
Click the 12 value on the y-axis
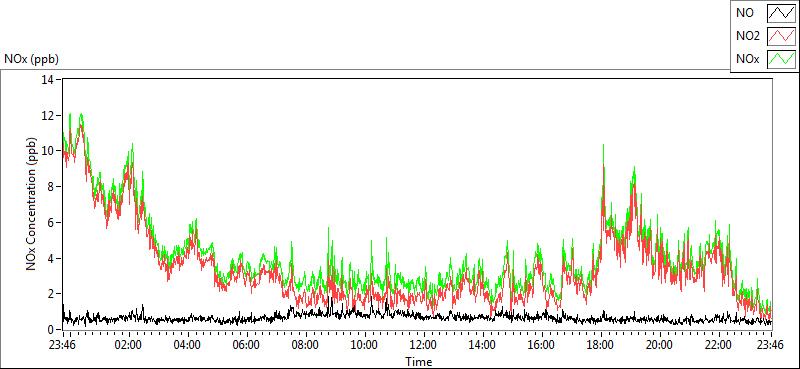tap(48, 115)
